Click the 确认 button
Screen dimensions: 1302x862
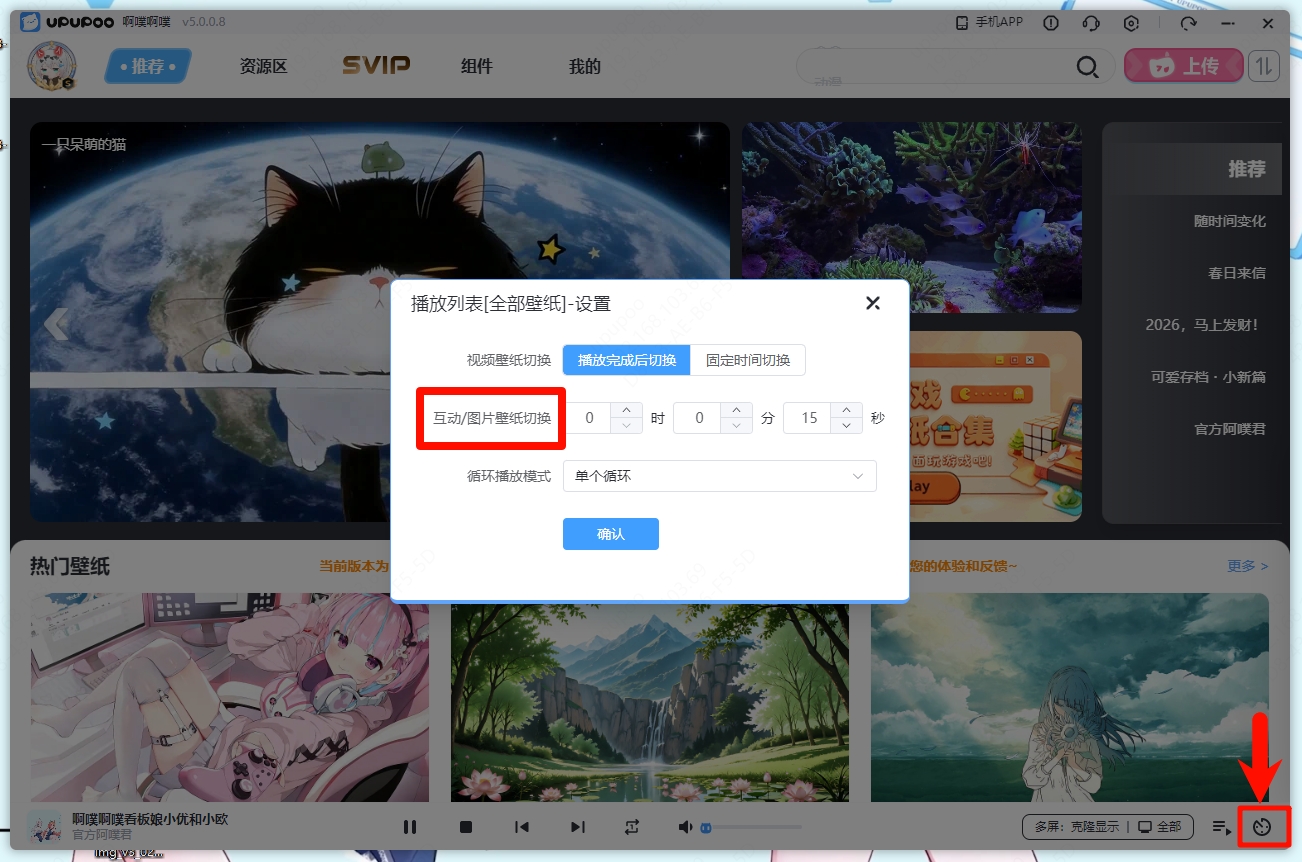point(610,534)
